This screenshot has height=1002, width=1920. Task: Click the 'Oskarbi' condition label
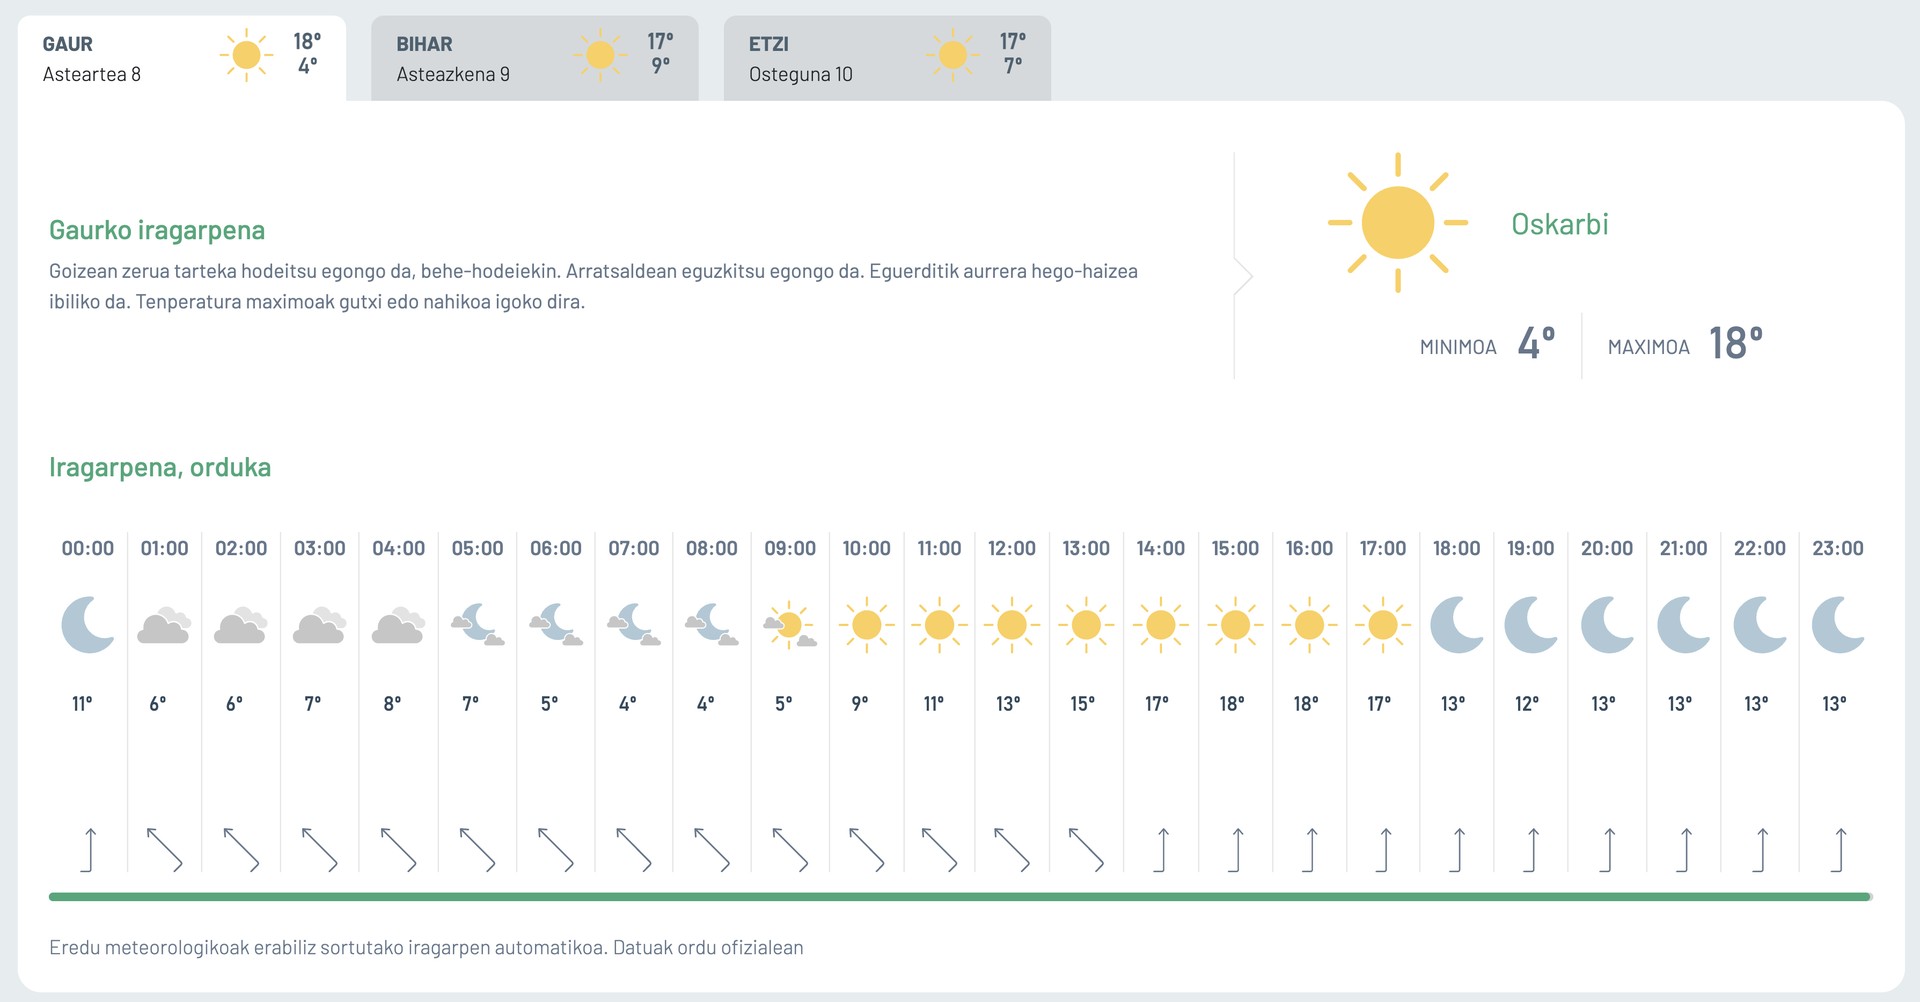coord(1559,224)
